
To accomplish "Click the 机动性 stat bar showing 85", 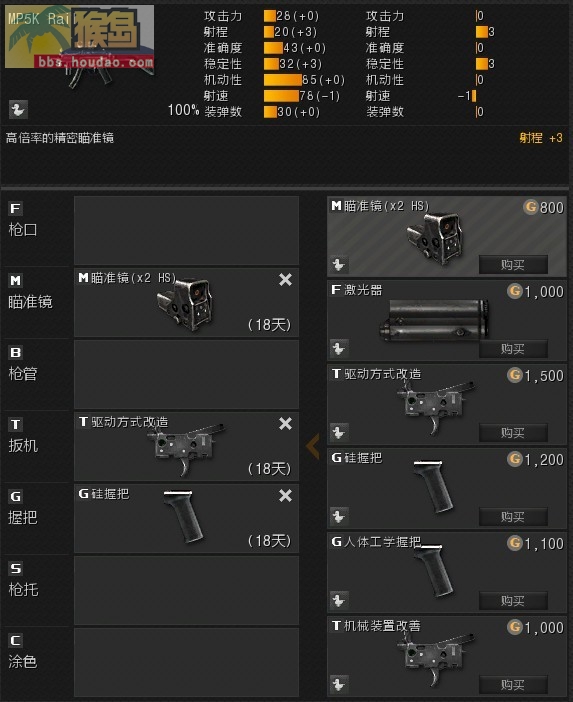I will pyautogui.click(x=282, y=80).
